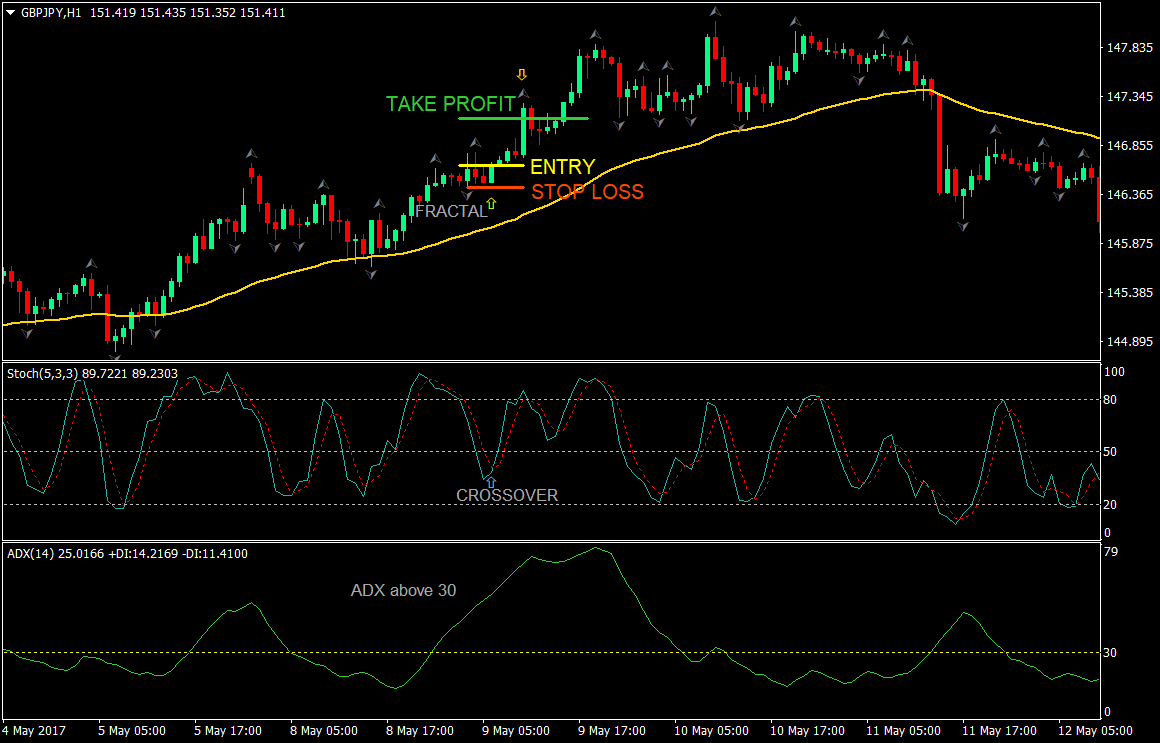Click the 147.835 price on the scale

click(1130, 48)
